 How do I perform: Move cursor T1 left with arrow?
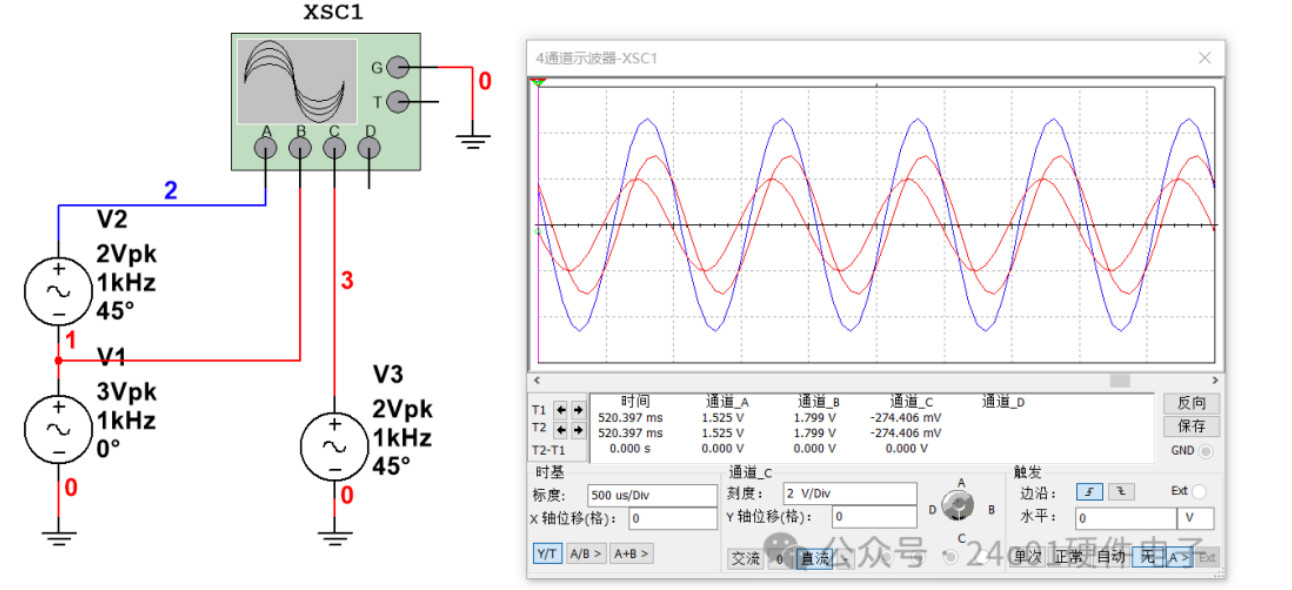561,410
